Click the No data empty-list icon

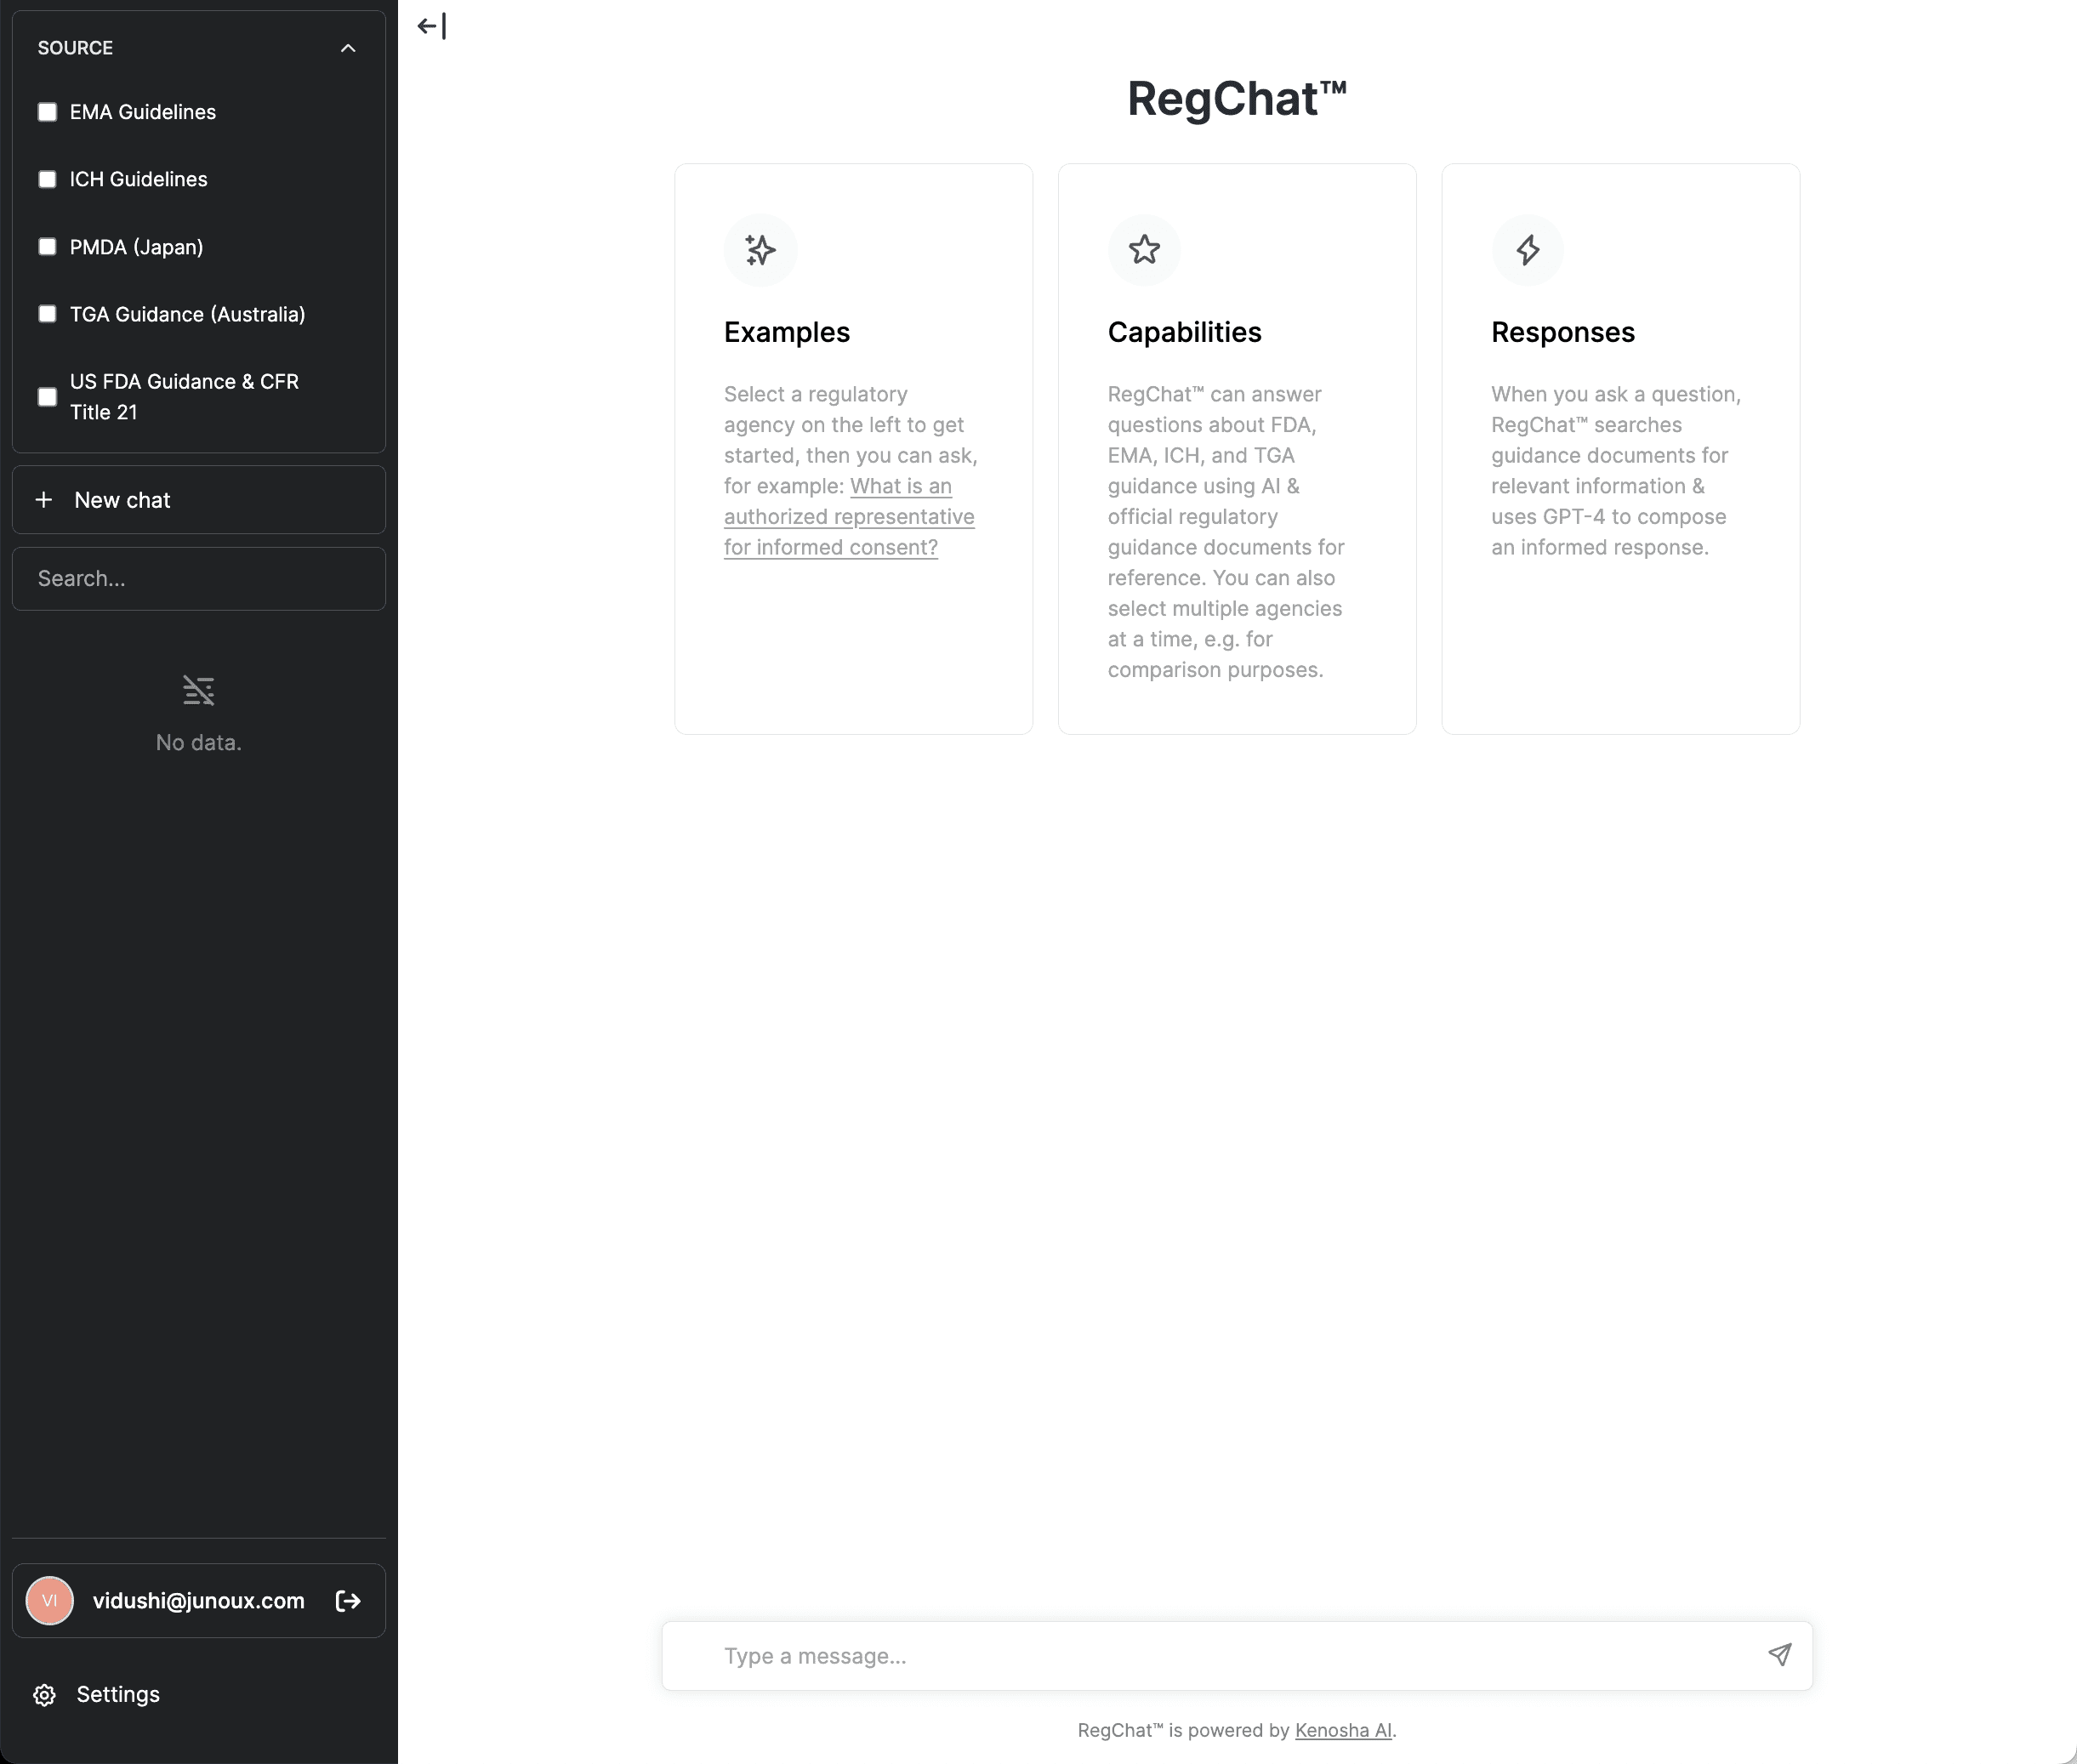[198, 690]
